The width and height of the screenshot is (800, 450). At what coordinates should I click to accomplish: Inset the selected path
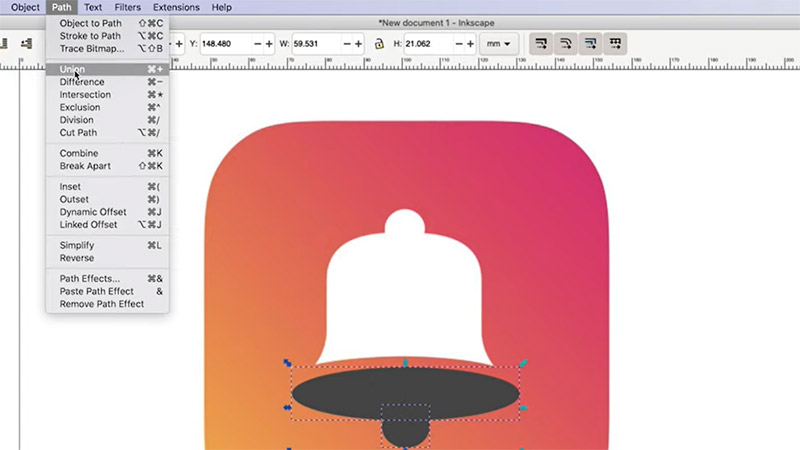coord(107,187)
